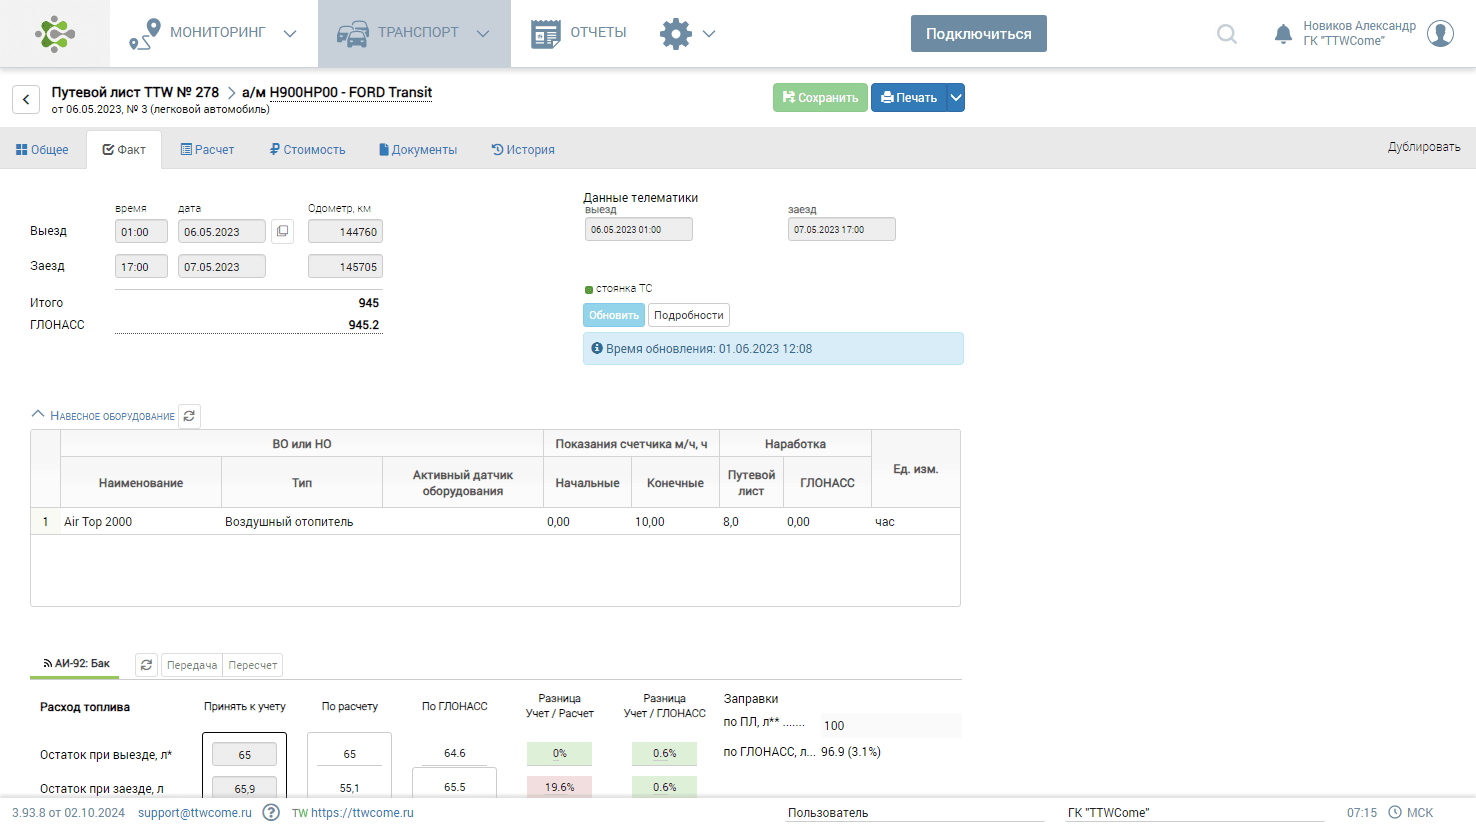Open the Отчеты section
The image size is (1476, 828).
578,33
